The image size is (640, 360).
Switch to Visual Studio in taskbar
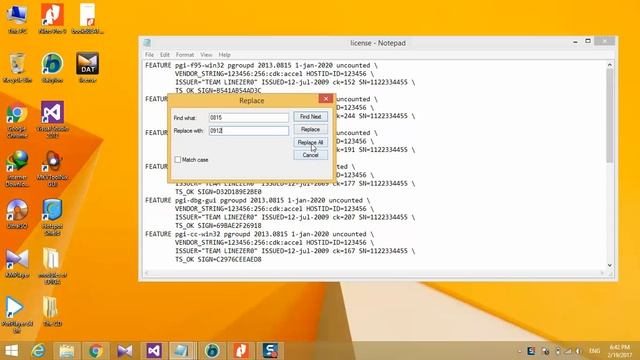[154, 351]
